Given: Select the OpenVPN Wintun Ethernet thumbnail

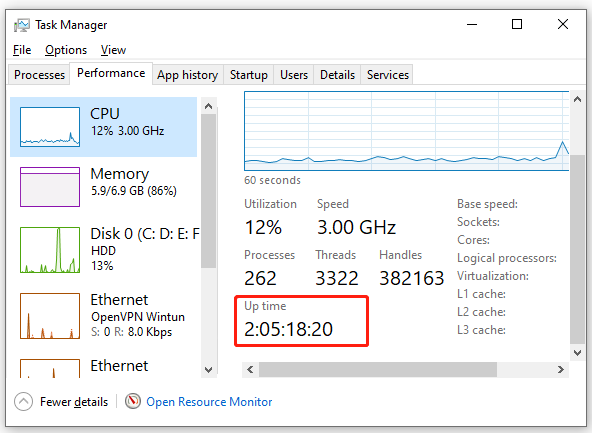Looking at the screenshot, I should (50, 316).
